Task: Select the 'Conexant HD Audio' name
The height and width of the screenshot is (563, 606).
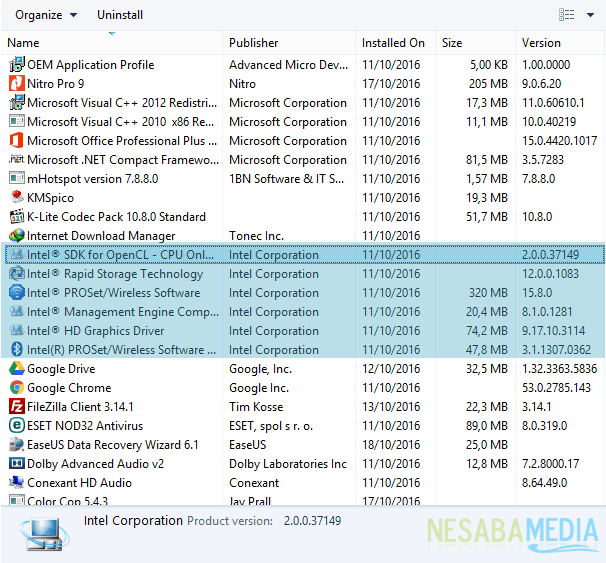Action: (x=80, y=483)
